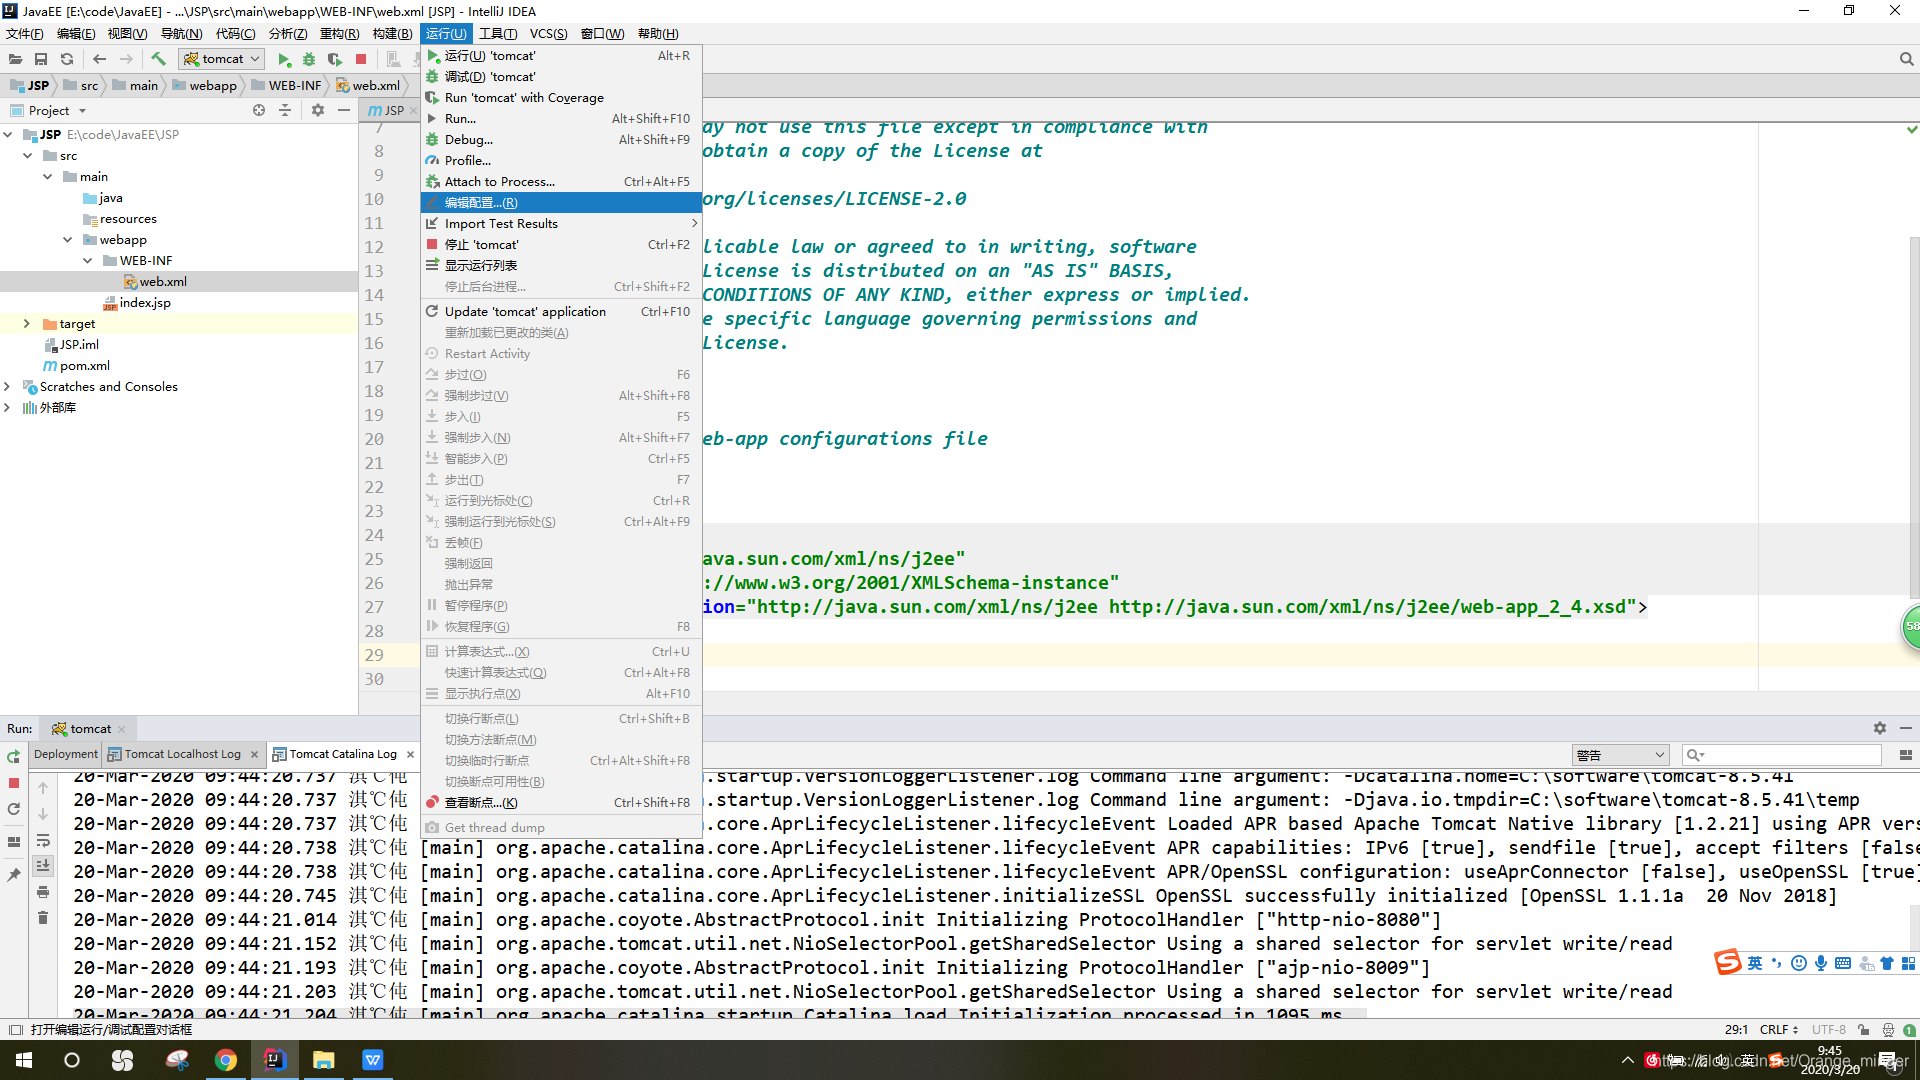Screen dimensions: 1920x1080
Task: Open Import Test Results submenu
Action: coord(561,224)
